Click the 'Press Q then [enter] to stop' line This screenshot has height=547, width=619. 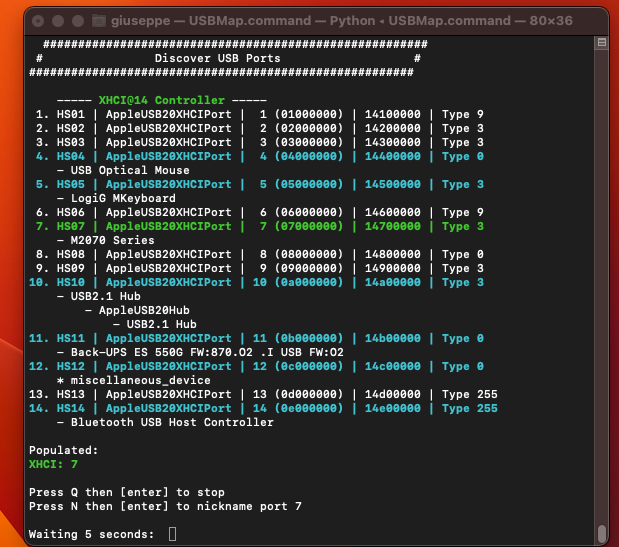126,493
